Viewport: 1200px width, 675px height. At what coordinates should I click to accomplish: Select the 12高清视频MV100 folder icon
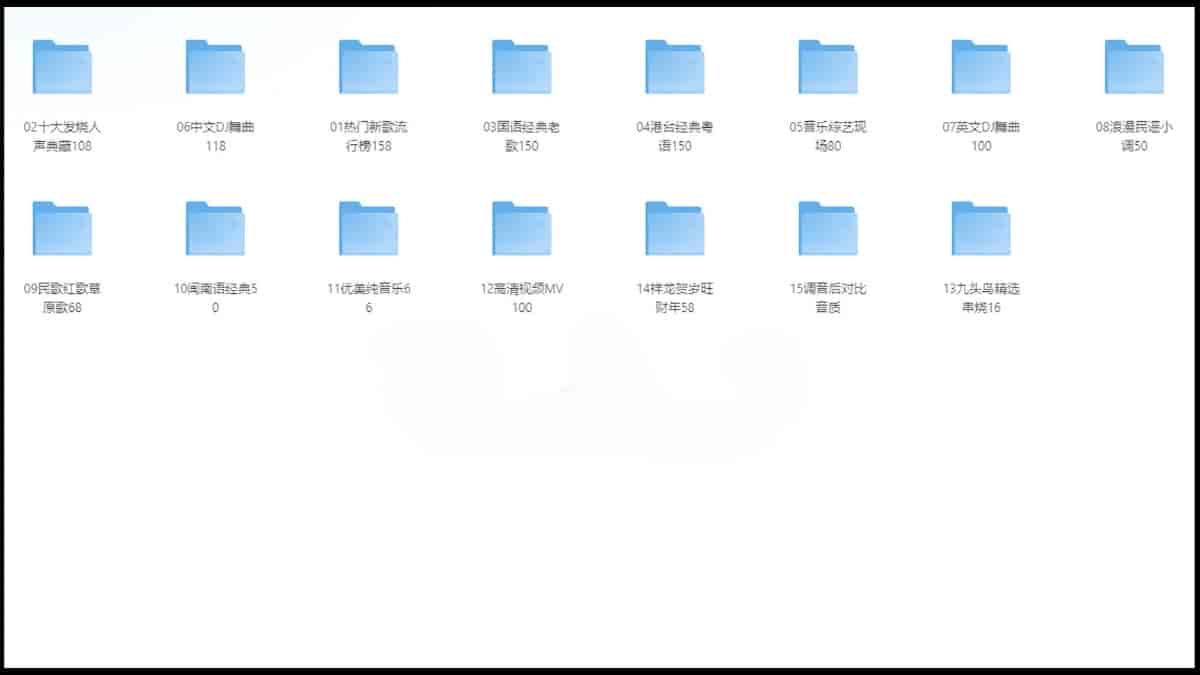[521, 229]
